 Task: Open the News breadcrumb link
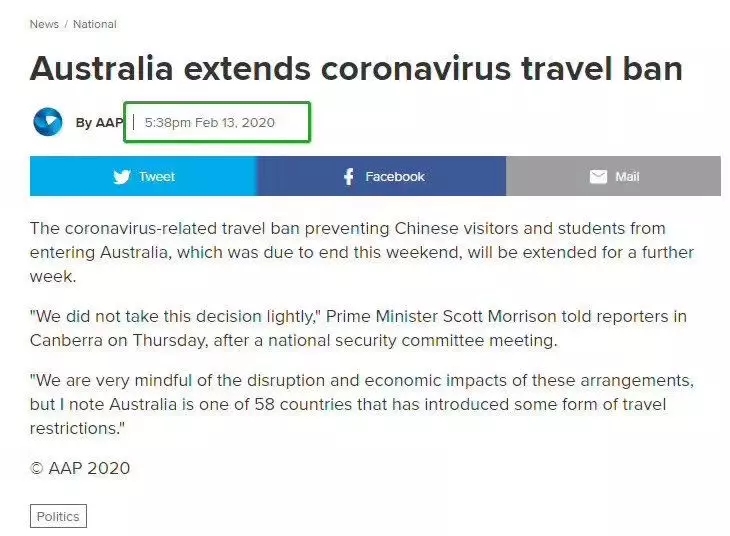pyautogui.click(x=44, y=24)
